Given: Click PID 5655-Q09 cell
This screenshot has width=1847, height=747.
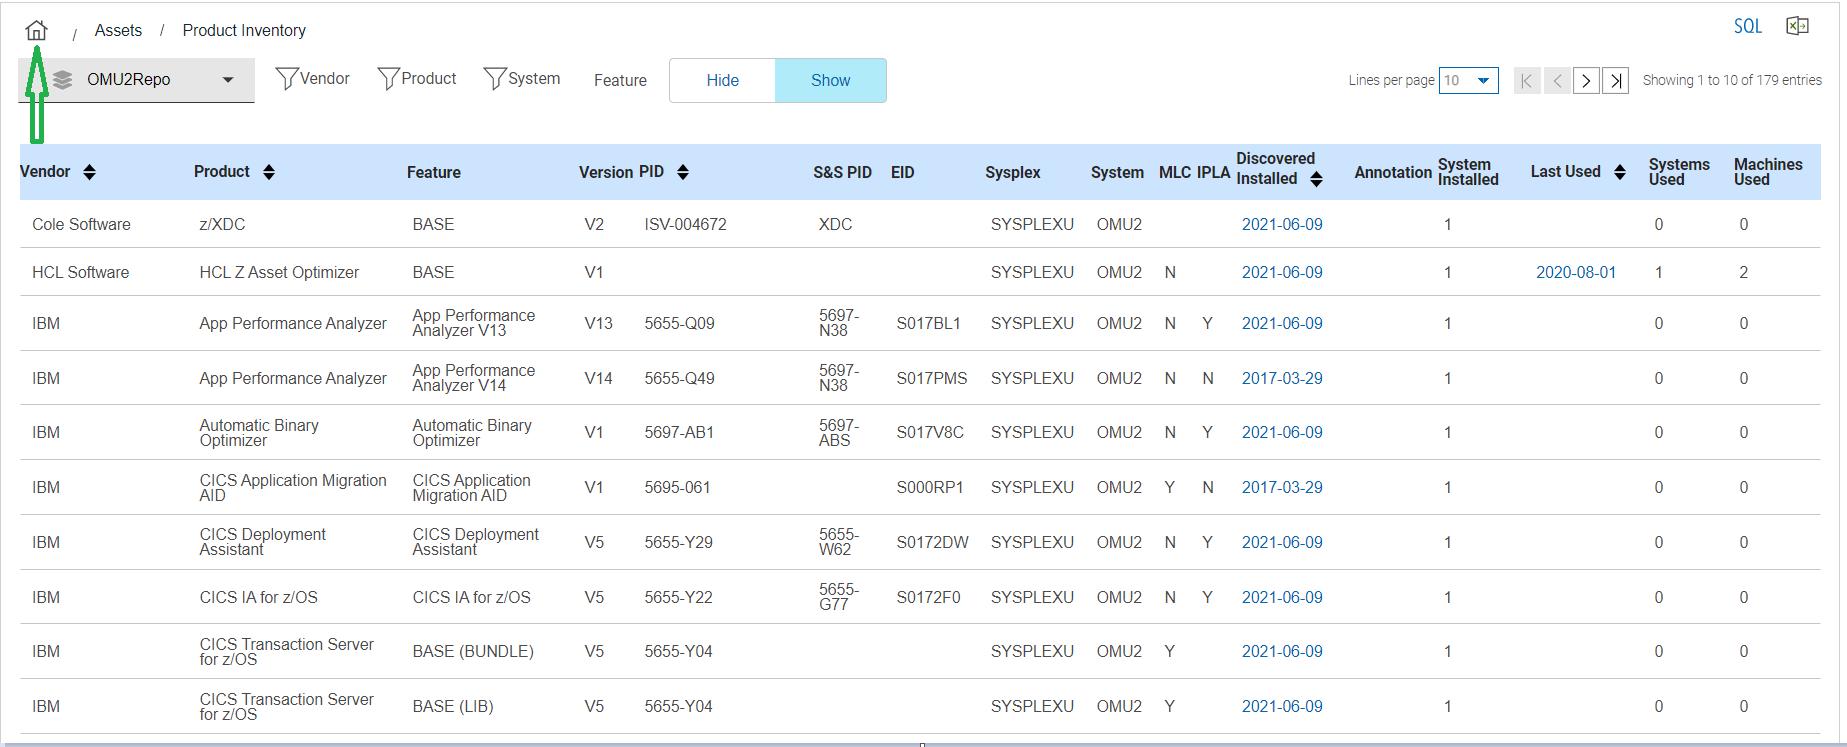Looking at the screenshot, I should point(679,323).
